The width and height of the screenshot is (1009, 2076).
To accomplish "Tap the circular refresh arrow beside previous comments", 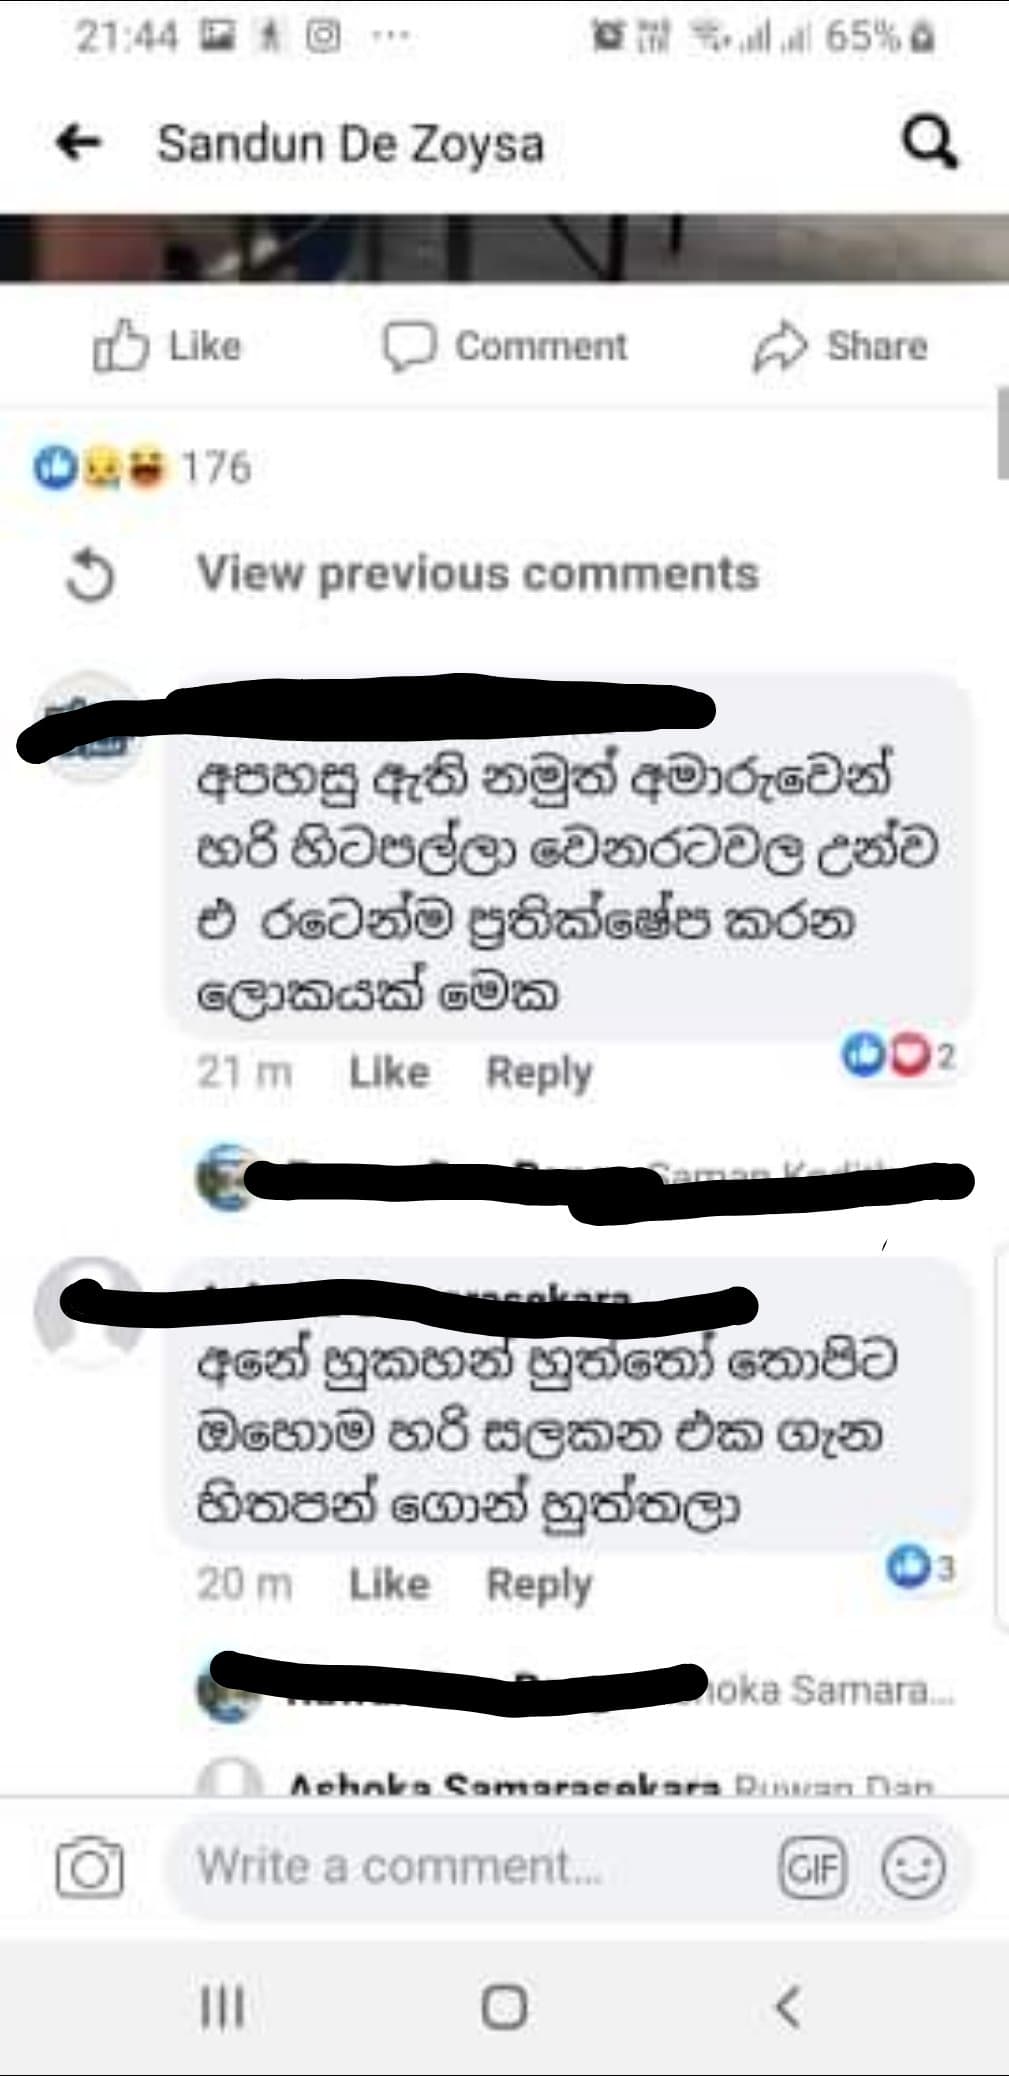I will click(x=90, y=576).
